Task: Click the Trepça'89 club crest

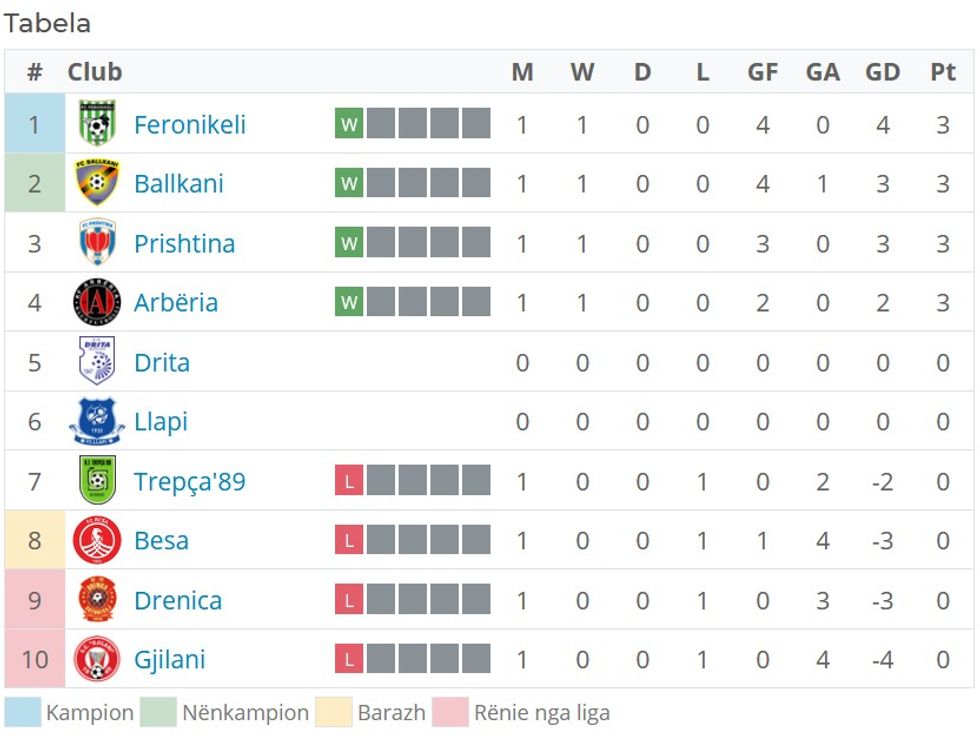Action: tap(97, 481)
